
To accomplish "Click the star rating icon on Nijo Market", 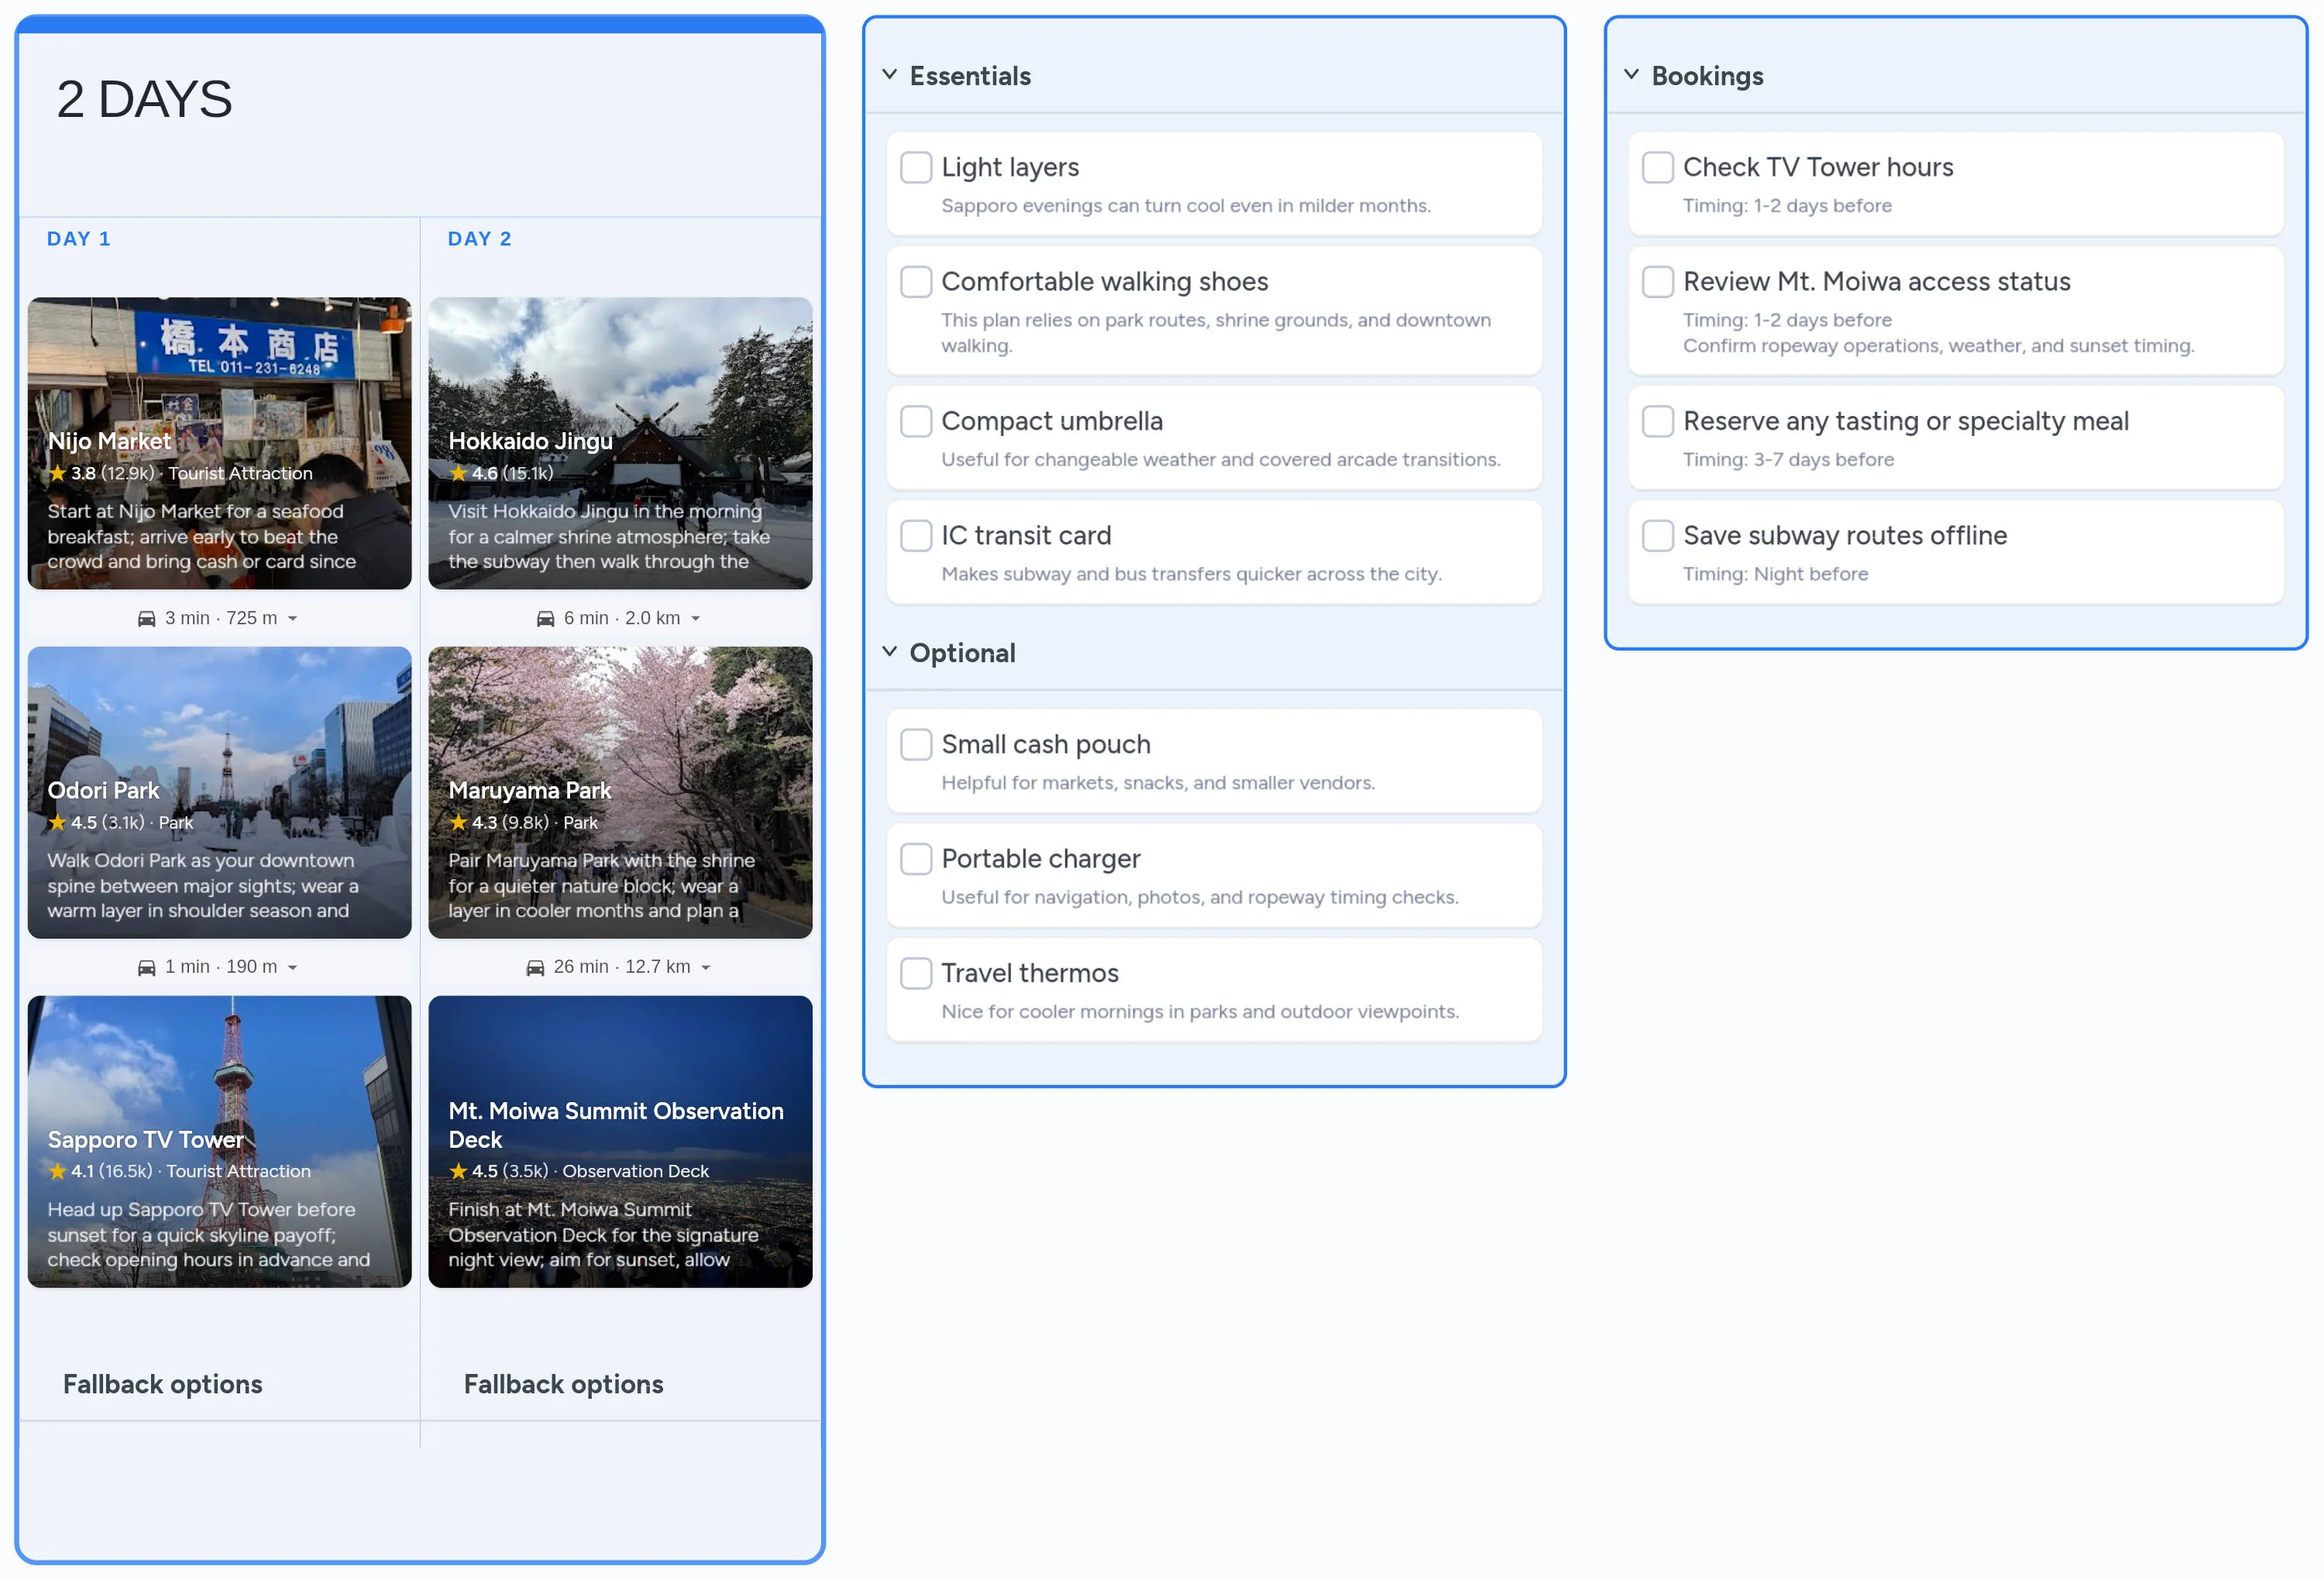I will coord(57,474).
